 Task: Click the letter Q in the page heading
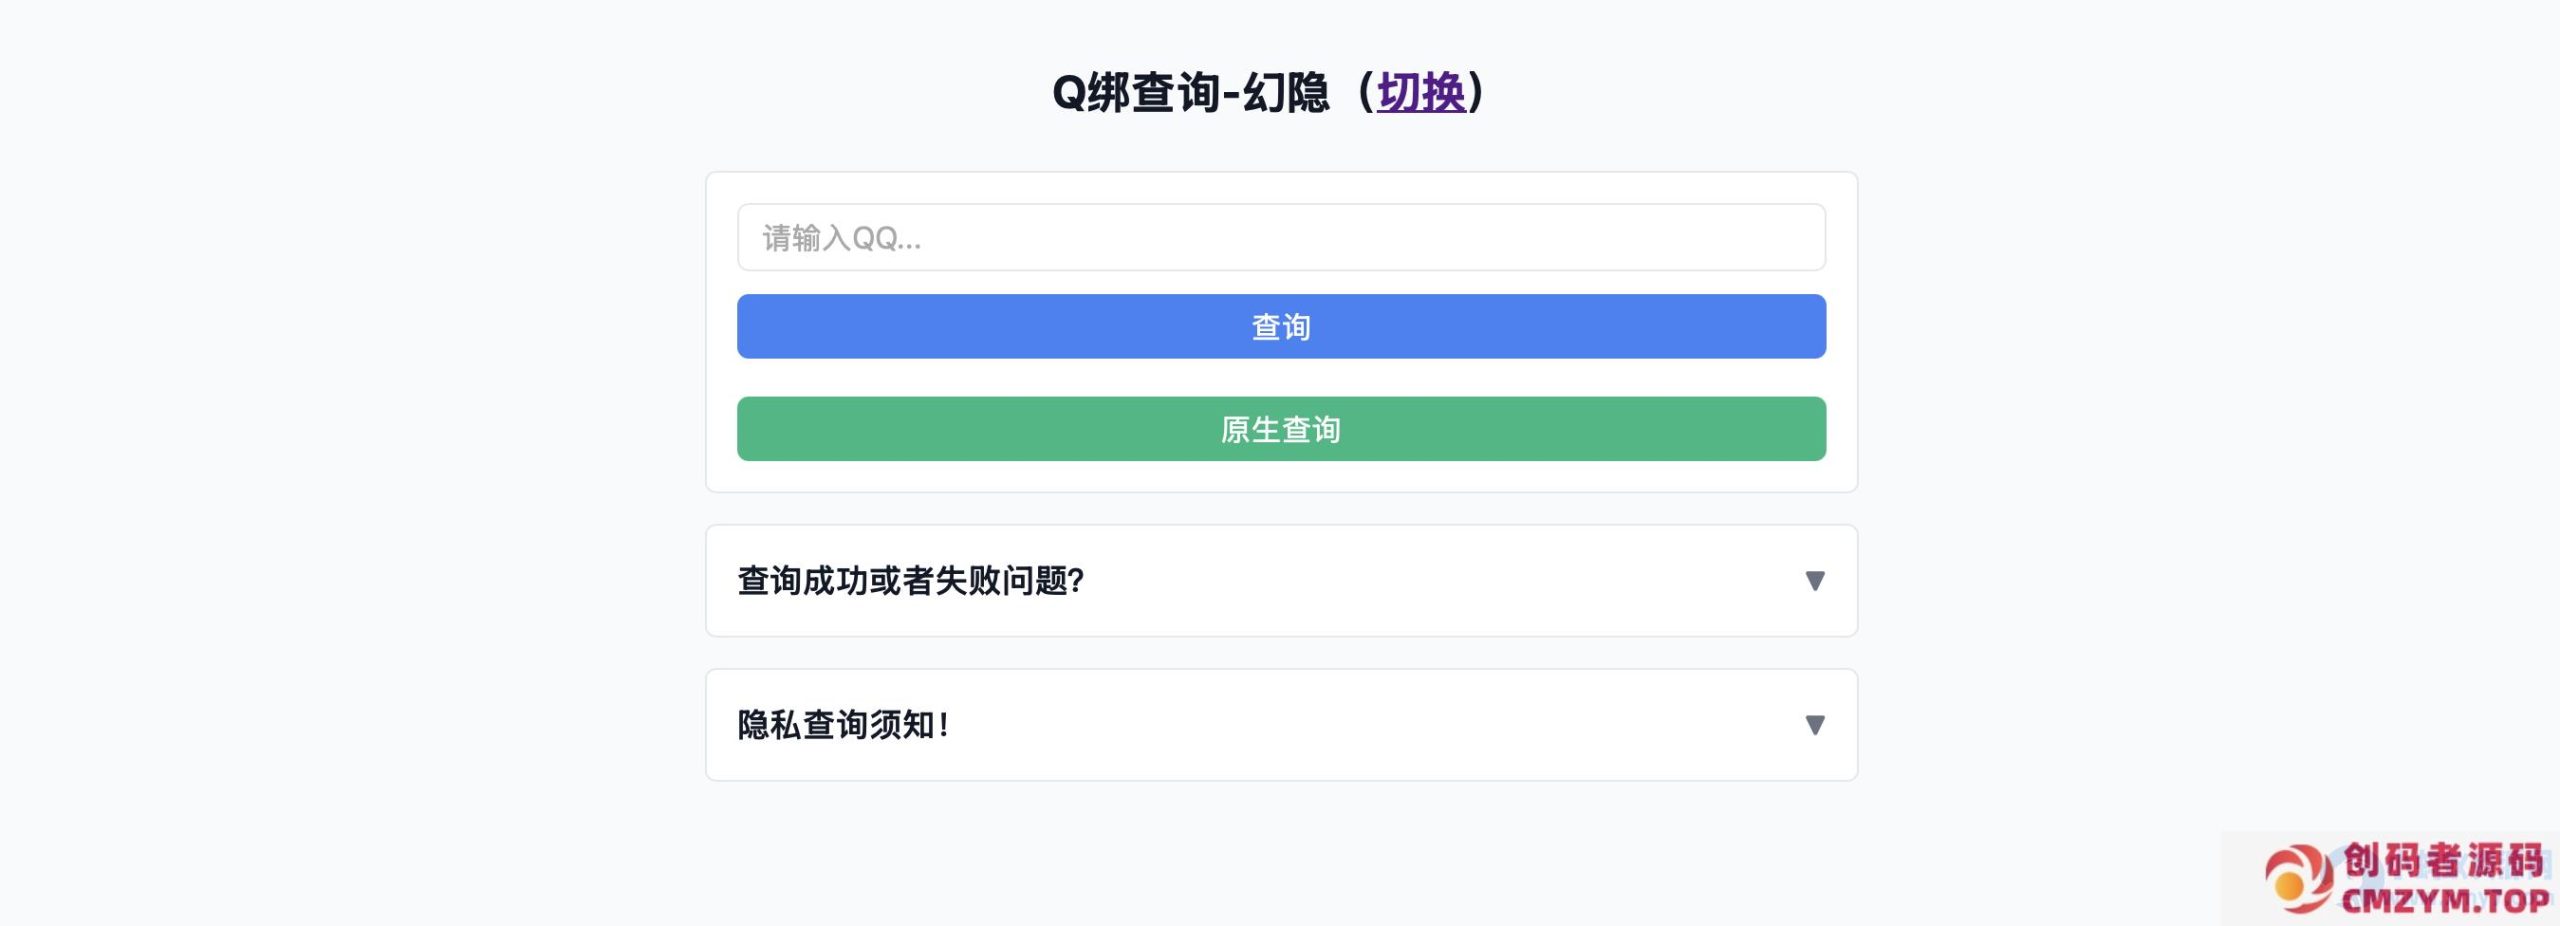pyautogui.click(x=1068, y=94)
